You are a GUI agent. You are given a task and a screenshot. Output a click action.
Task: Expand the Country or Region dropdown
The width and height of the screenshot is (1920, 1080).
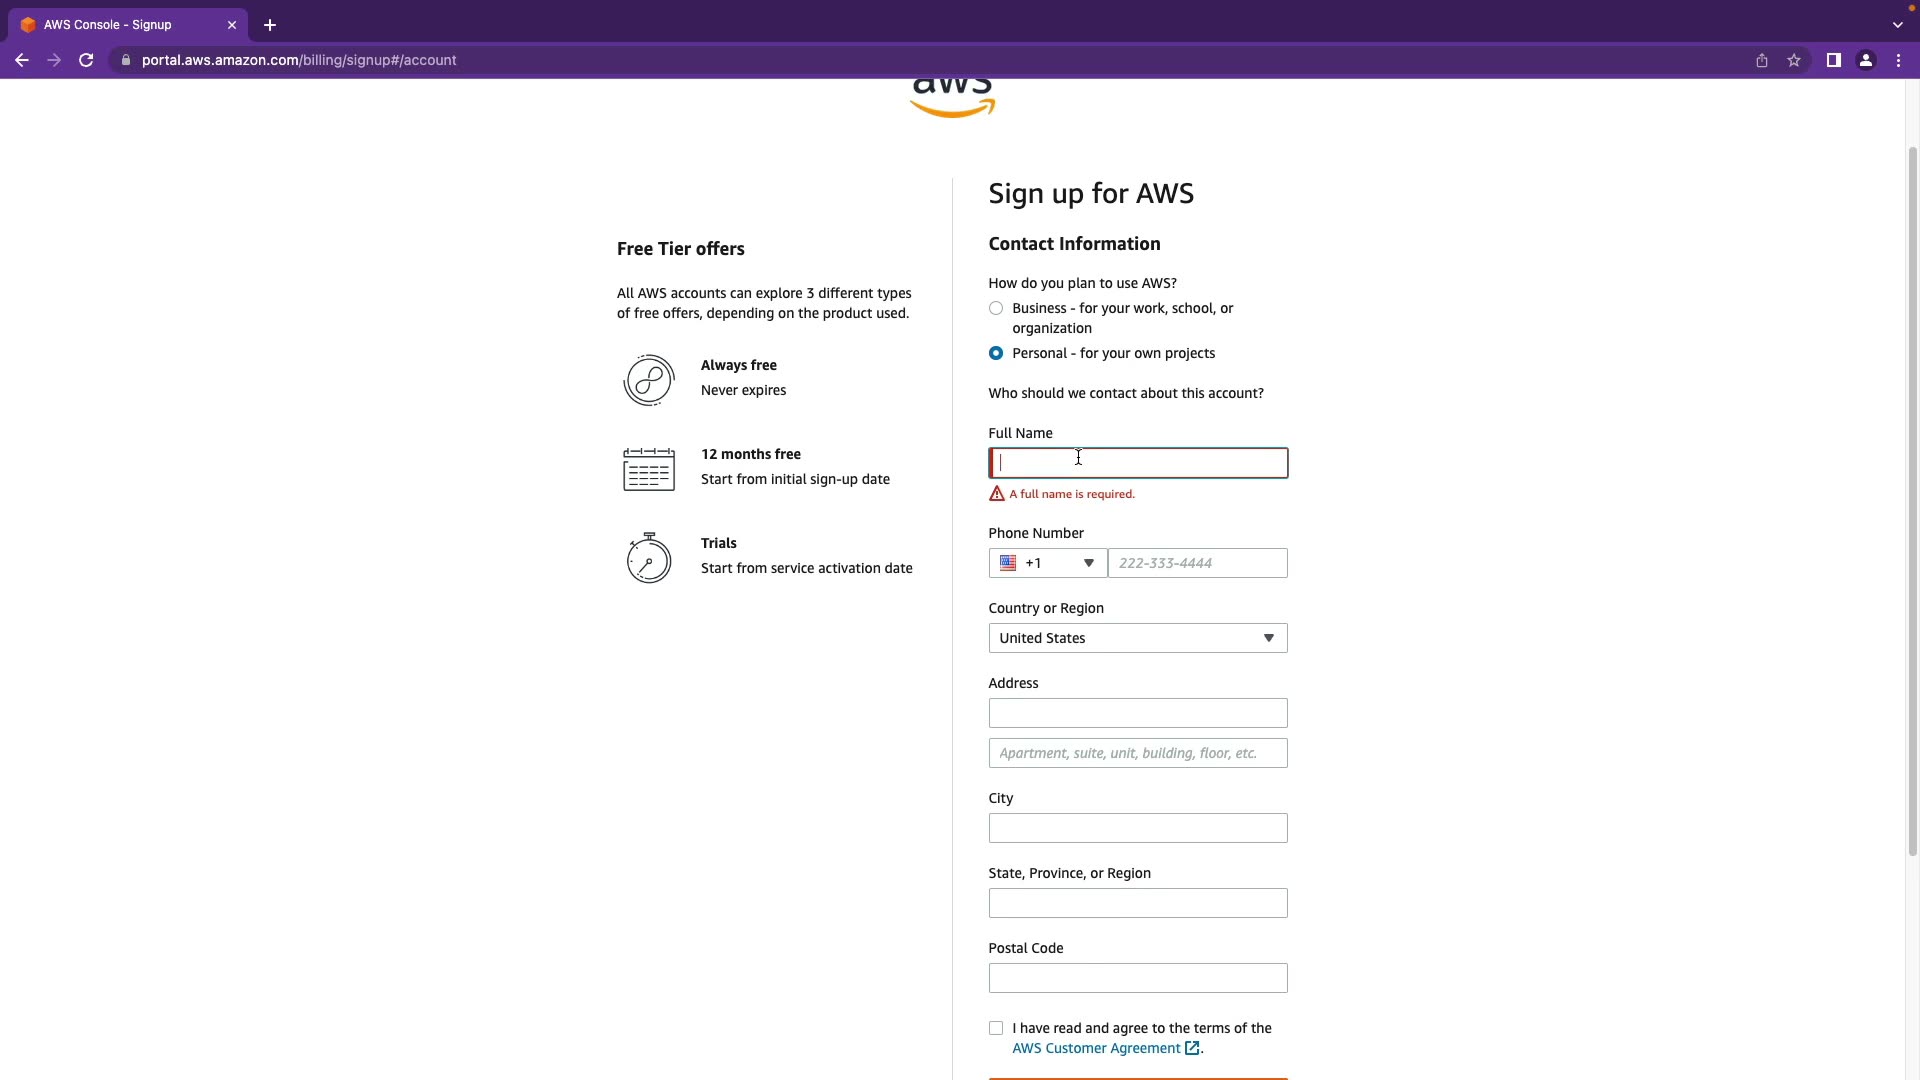click(x=1137, y=638)
